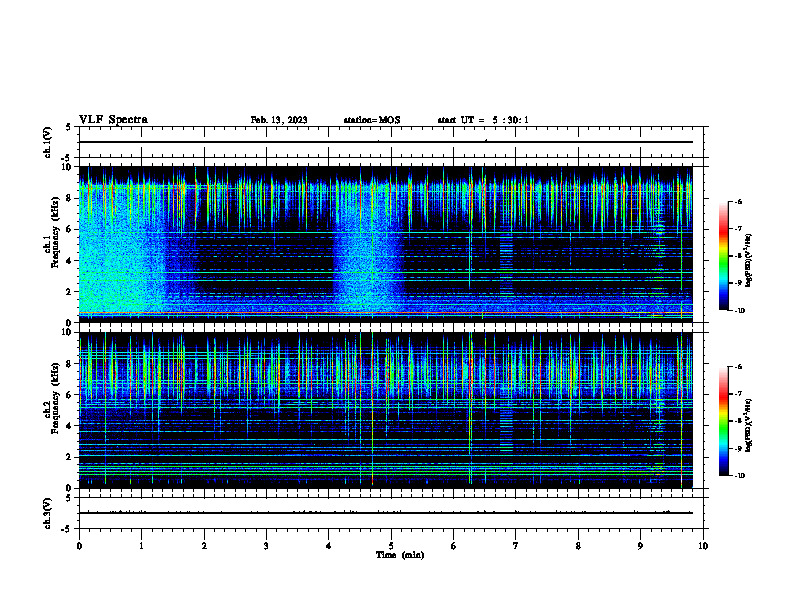Click the '-9' label on ch.2 colorbar
This screenshot has height=612, width=792.
pos(738,448)
